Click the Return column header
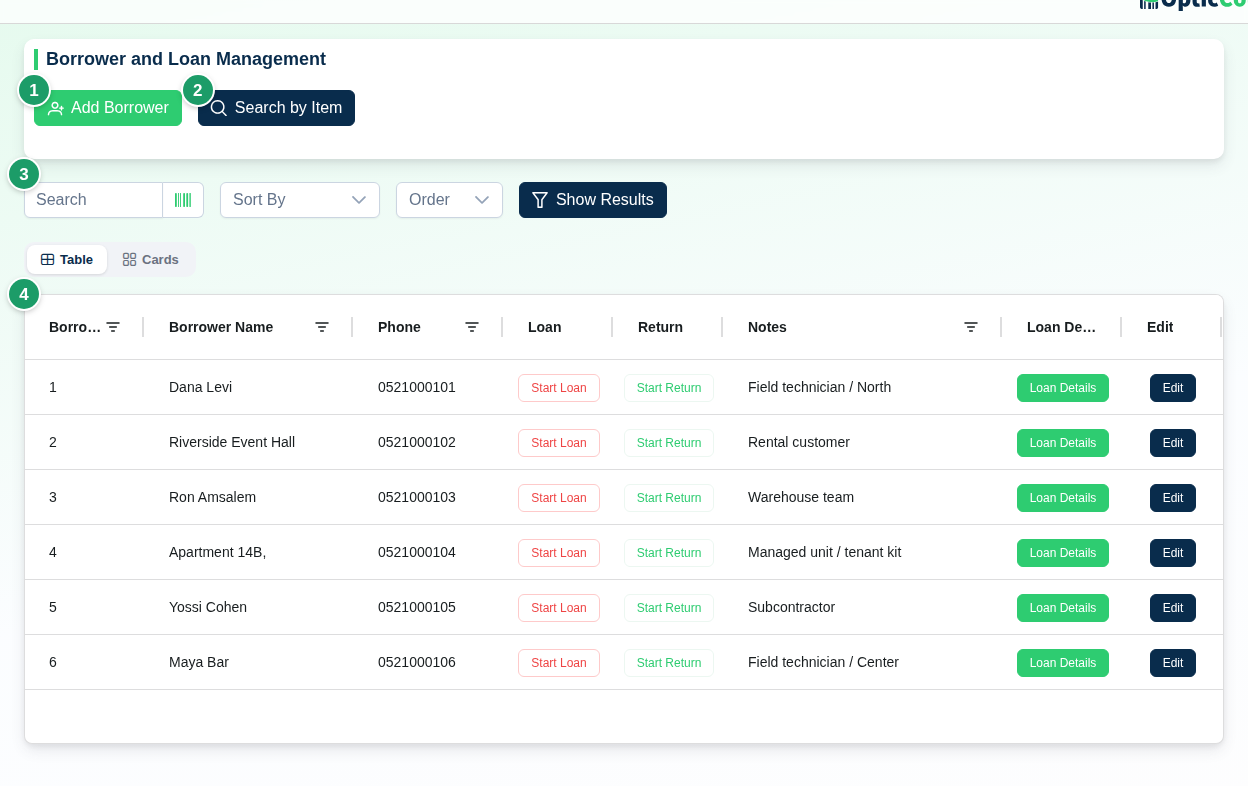This screenshot has height=790, width=1248. coord(660,327)
